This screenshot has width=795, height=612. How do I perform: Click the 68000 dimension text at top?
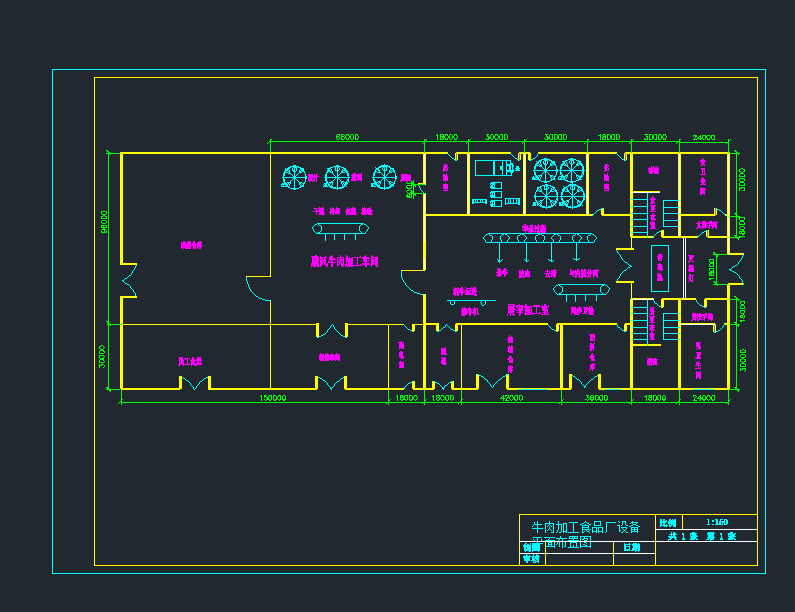[x=347, y=137]
